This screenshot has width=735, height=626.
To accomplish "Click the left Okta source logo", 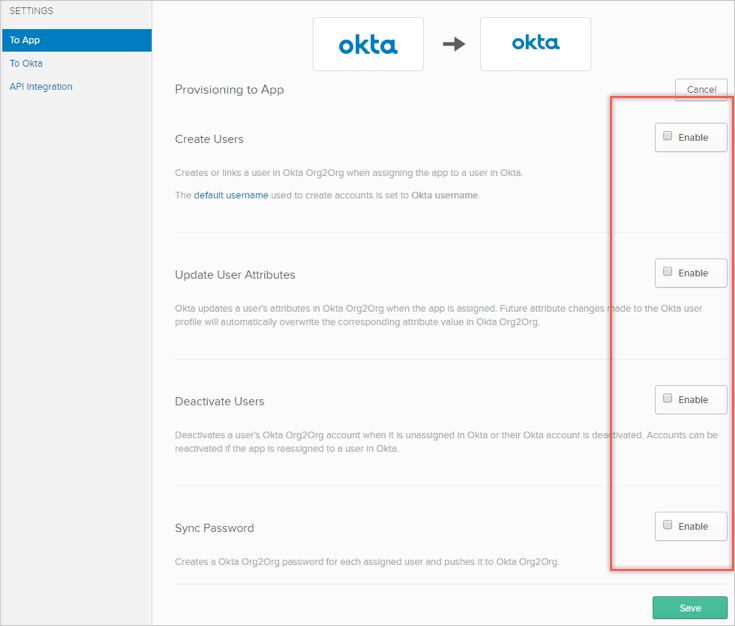I will coord(368,44).
